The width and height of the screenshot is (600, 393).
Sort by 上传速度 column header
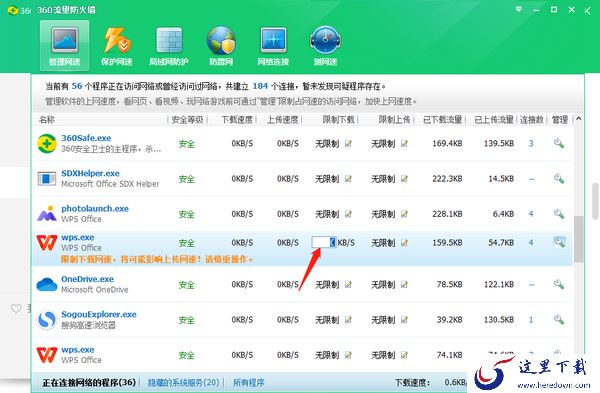point(282,120)
